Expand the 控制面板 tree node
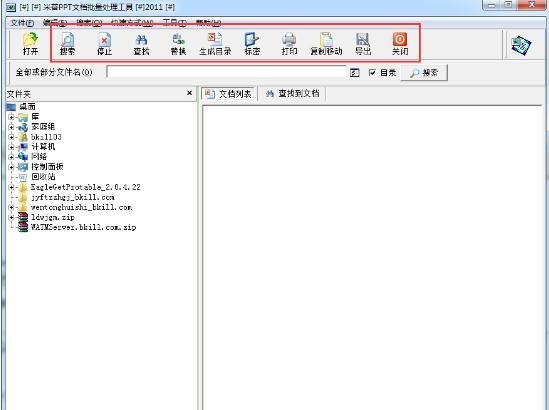Screen dimensions: 549x410 coord(11,167)
